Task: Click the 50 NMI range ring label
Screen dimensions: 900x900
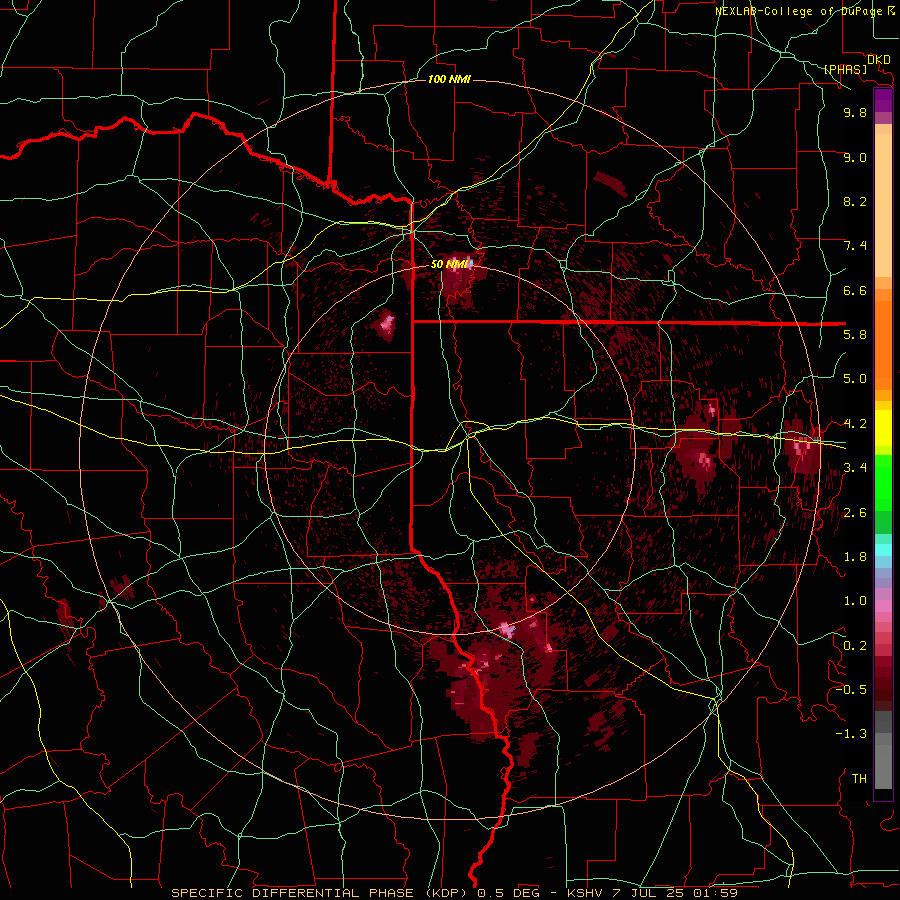Action: 451,265
